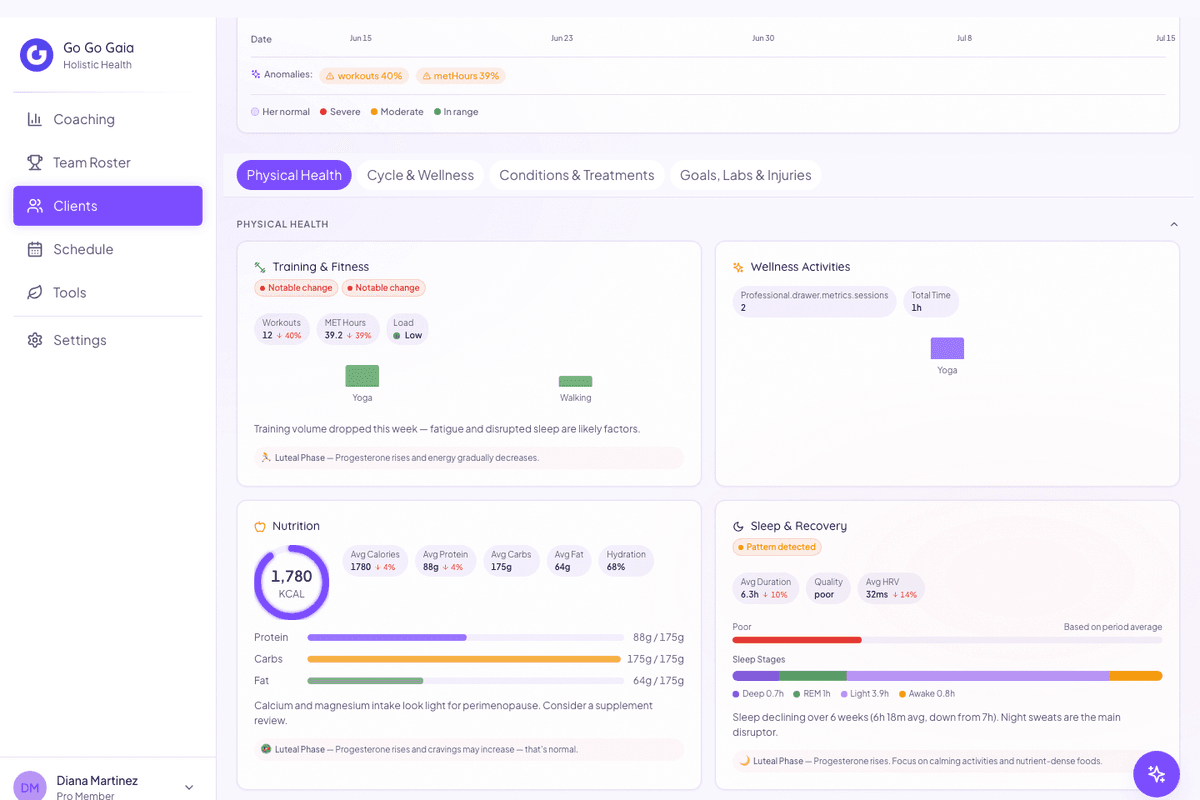Click the Hydration 68% chip

(x=626, y=561)
